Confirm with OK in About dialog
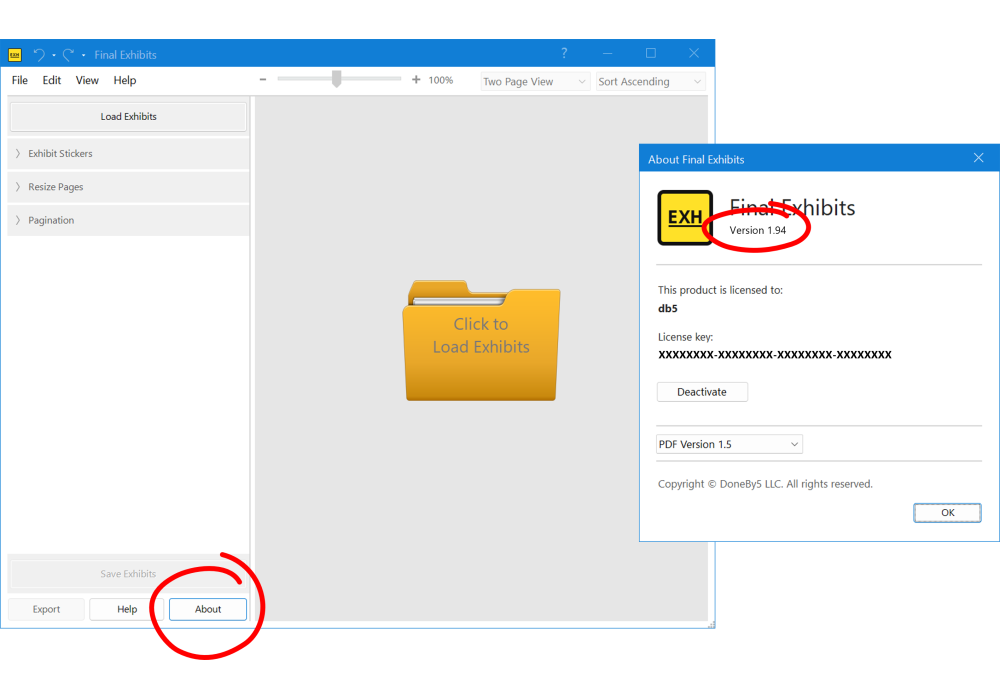Viewport: 1000px width, 700px height. point(946,512)
